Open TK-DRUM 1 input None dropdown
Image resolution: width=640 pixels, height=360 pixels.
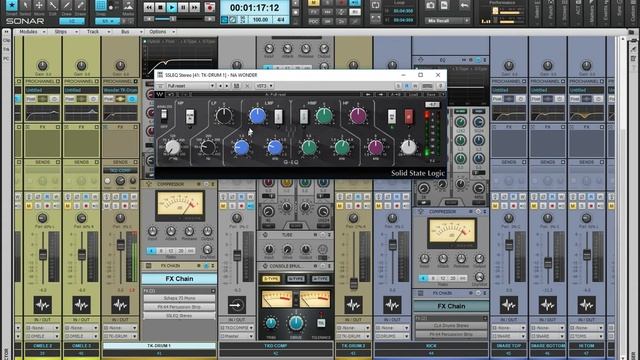[120, 328]
